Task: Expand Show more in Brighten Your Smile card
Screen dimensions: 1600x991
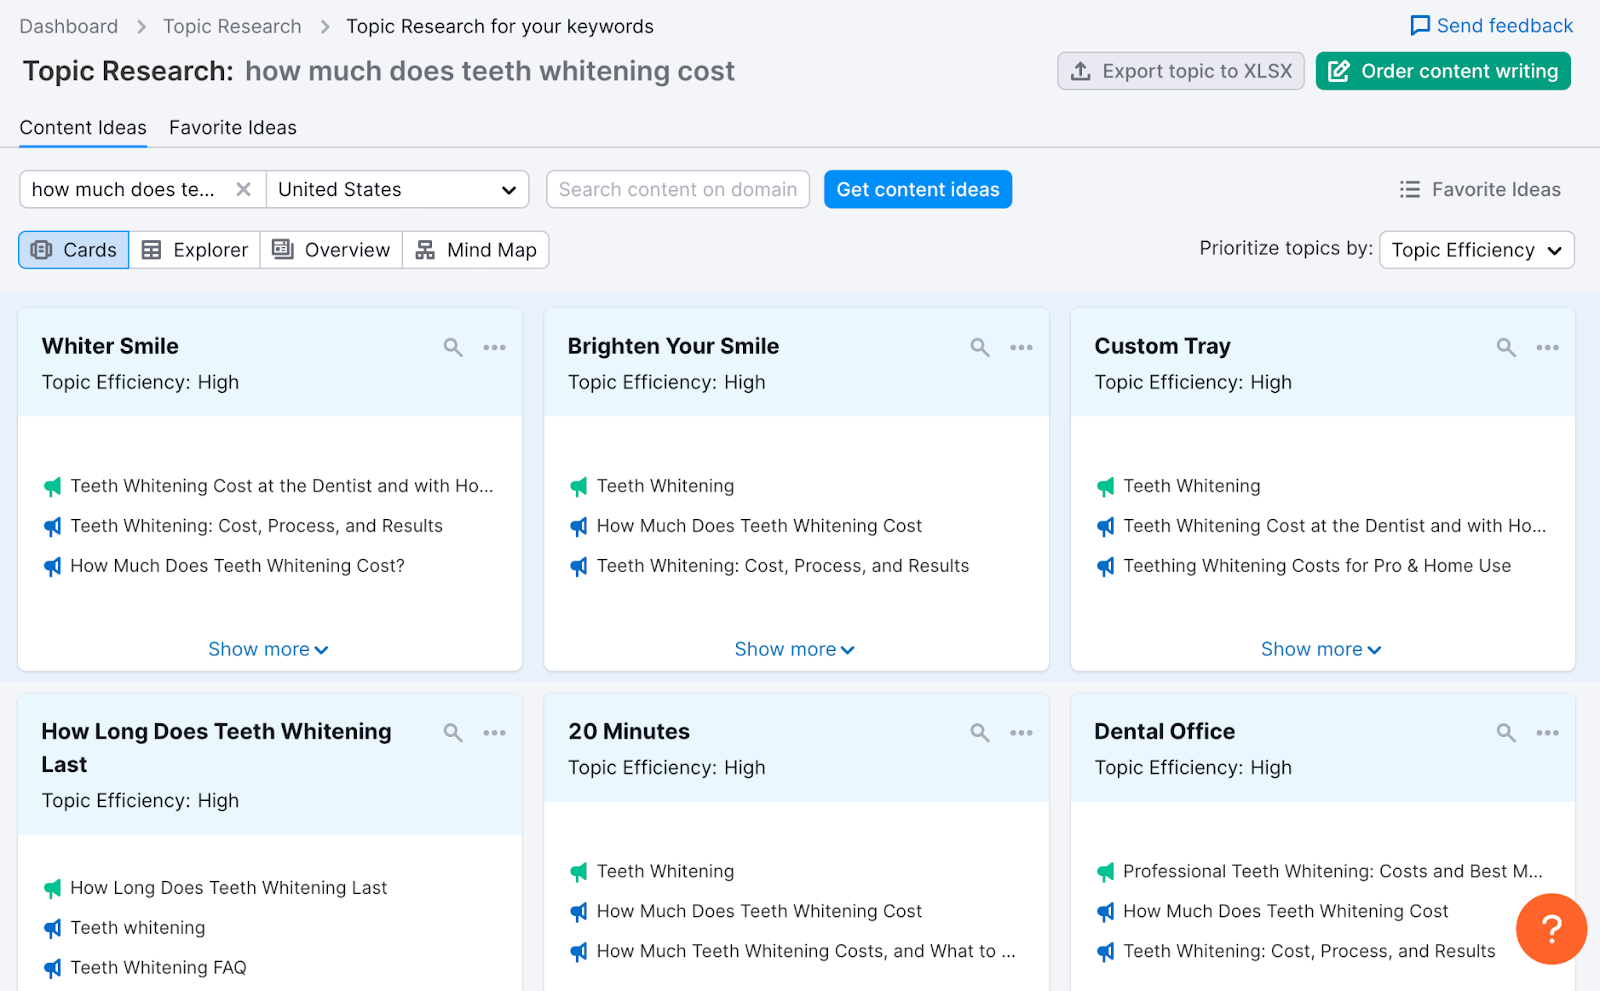Action: (x=795, y=649)
